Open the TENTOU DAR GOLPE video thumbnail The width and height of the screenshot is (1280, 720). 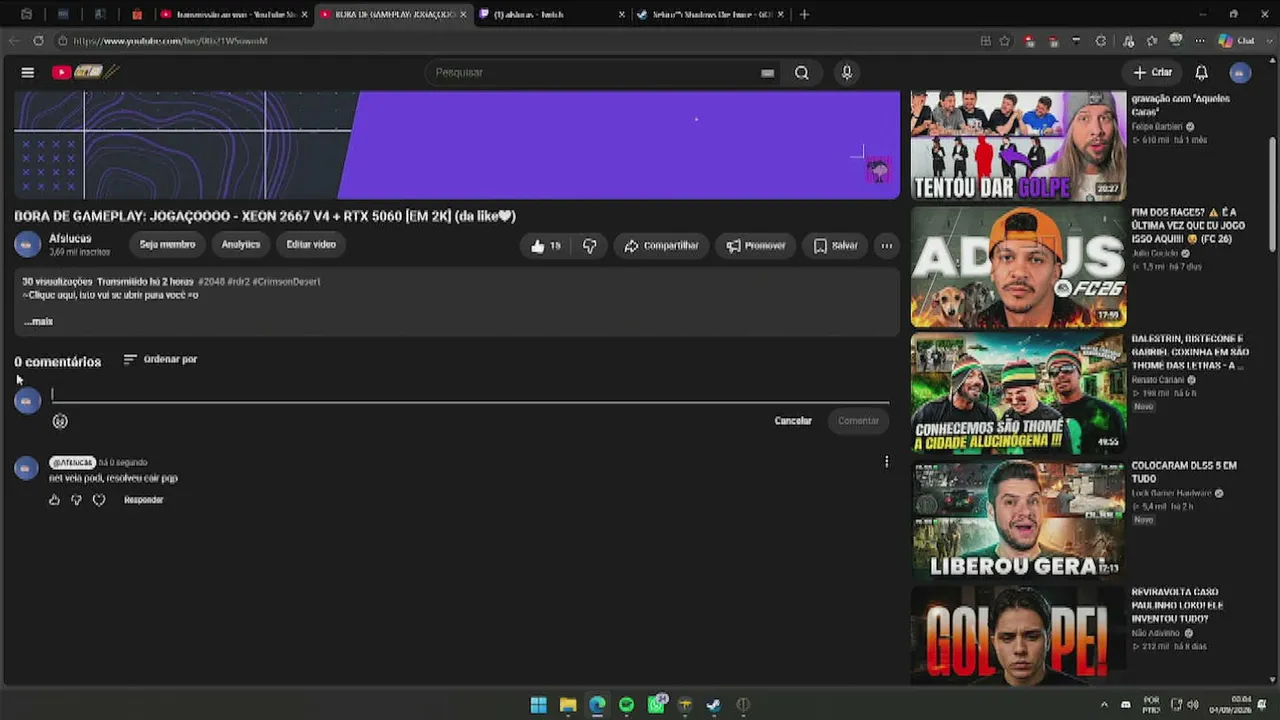pos(1018,146)
